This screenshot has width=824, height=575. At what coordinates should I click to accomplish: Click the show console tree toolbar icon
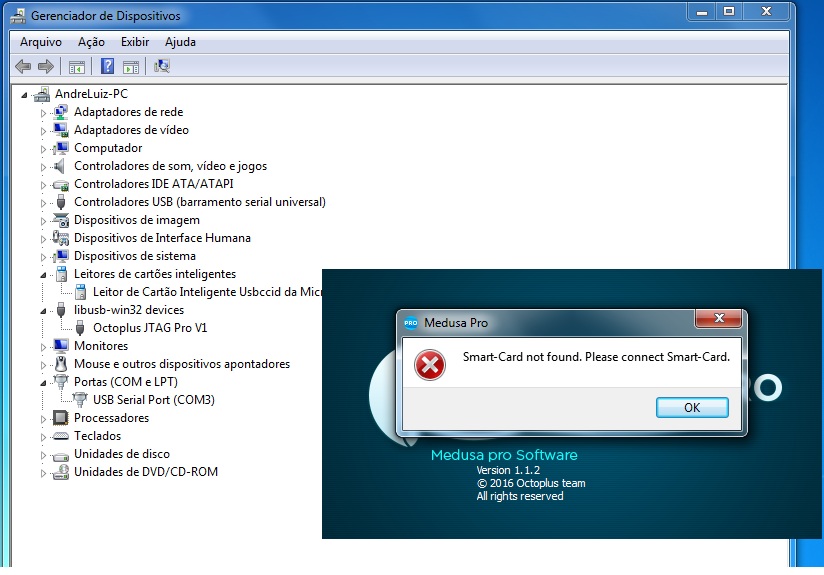(77, 67)
